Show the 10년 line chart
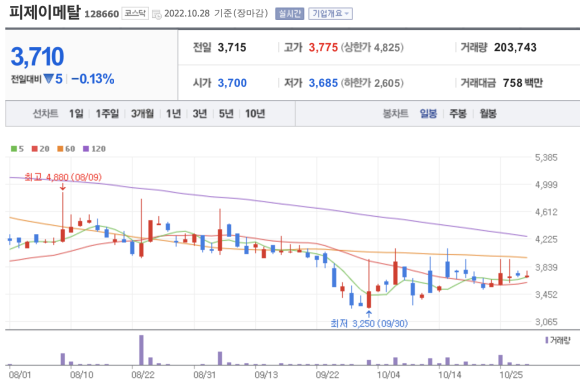The image size is (580, 392). pyautogui.click(x=255, y=114)
